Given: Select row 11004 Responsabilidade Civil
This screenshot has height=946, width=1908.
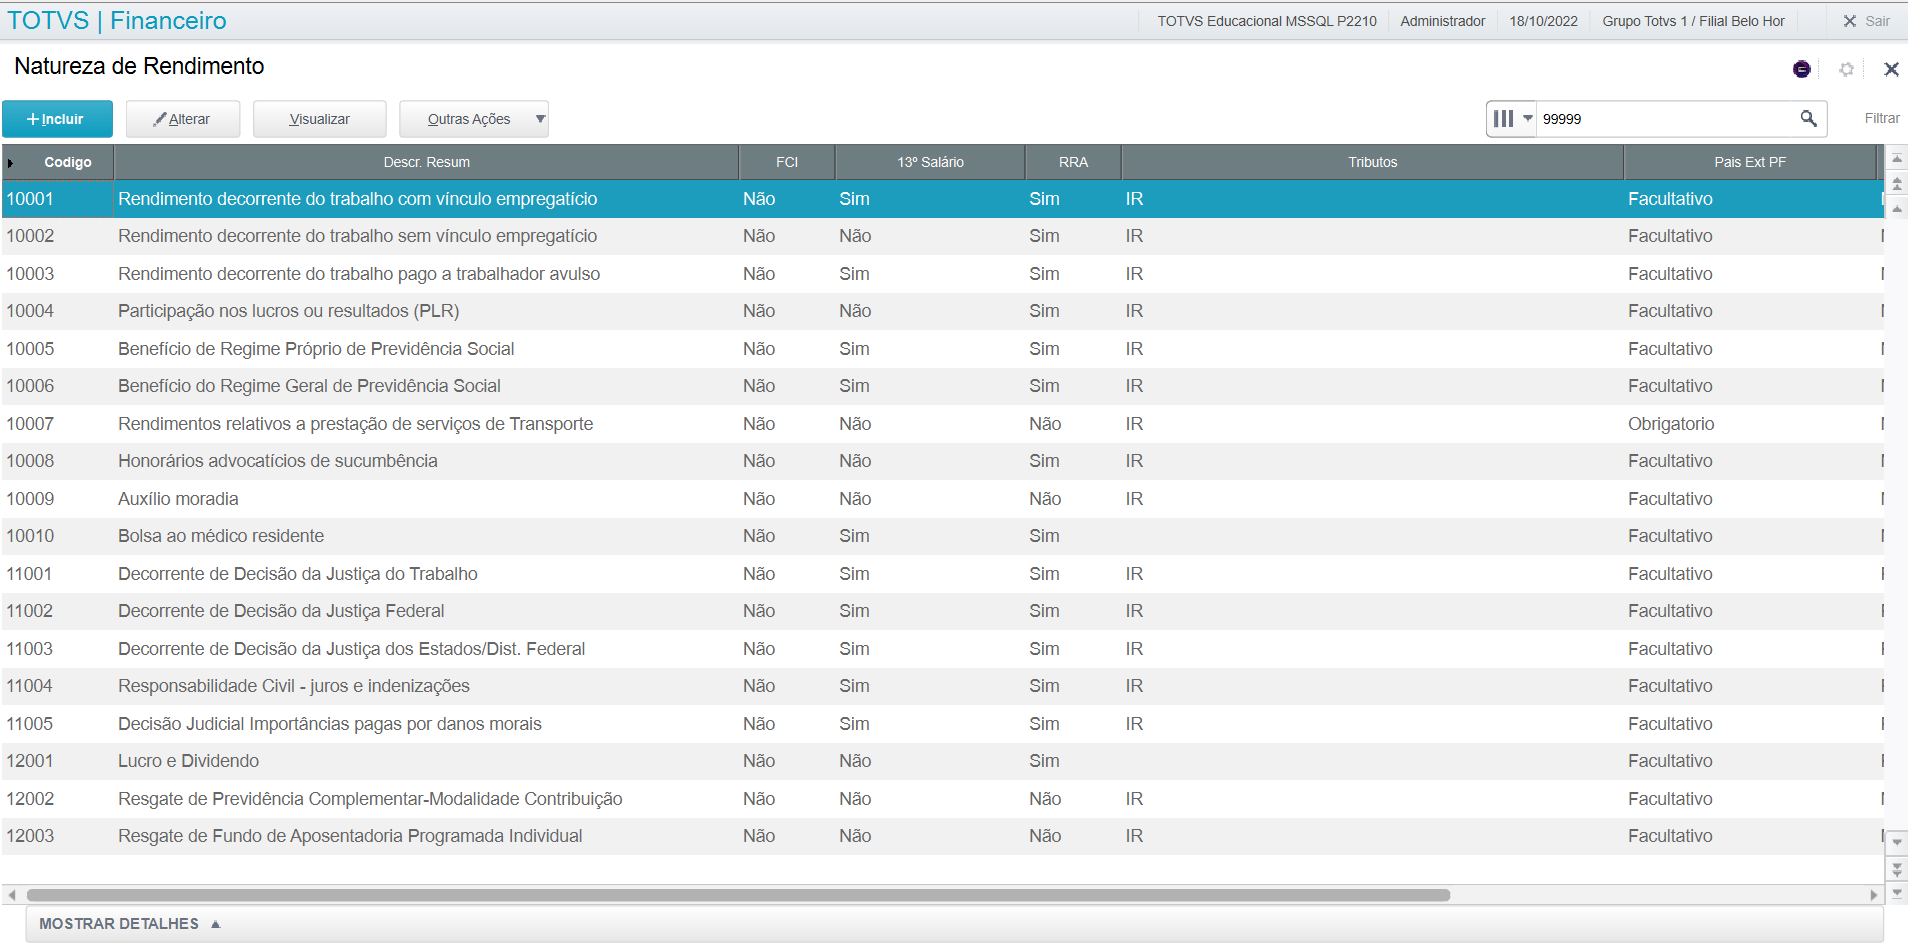Looking at the screenshot, I should (x=942, y=686).
